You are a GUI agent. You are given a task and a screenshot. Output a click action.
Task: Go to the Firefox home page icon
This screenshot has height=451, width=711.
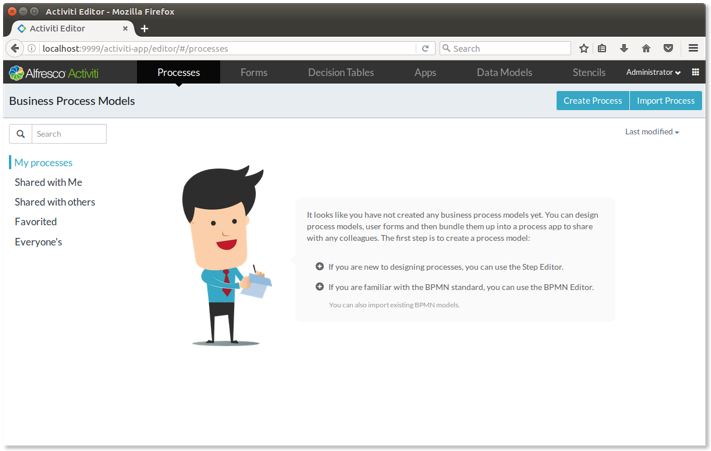coord(646,48)
